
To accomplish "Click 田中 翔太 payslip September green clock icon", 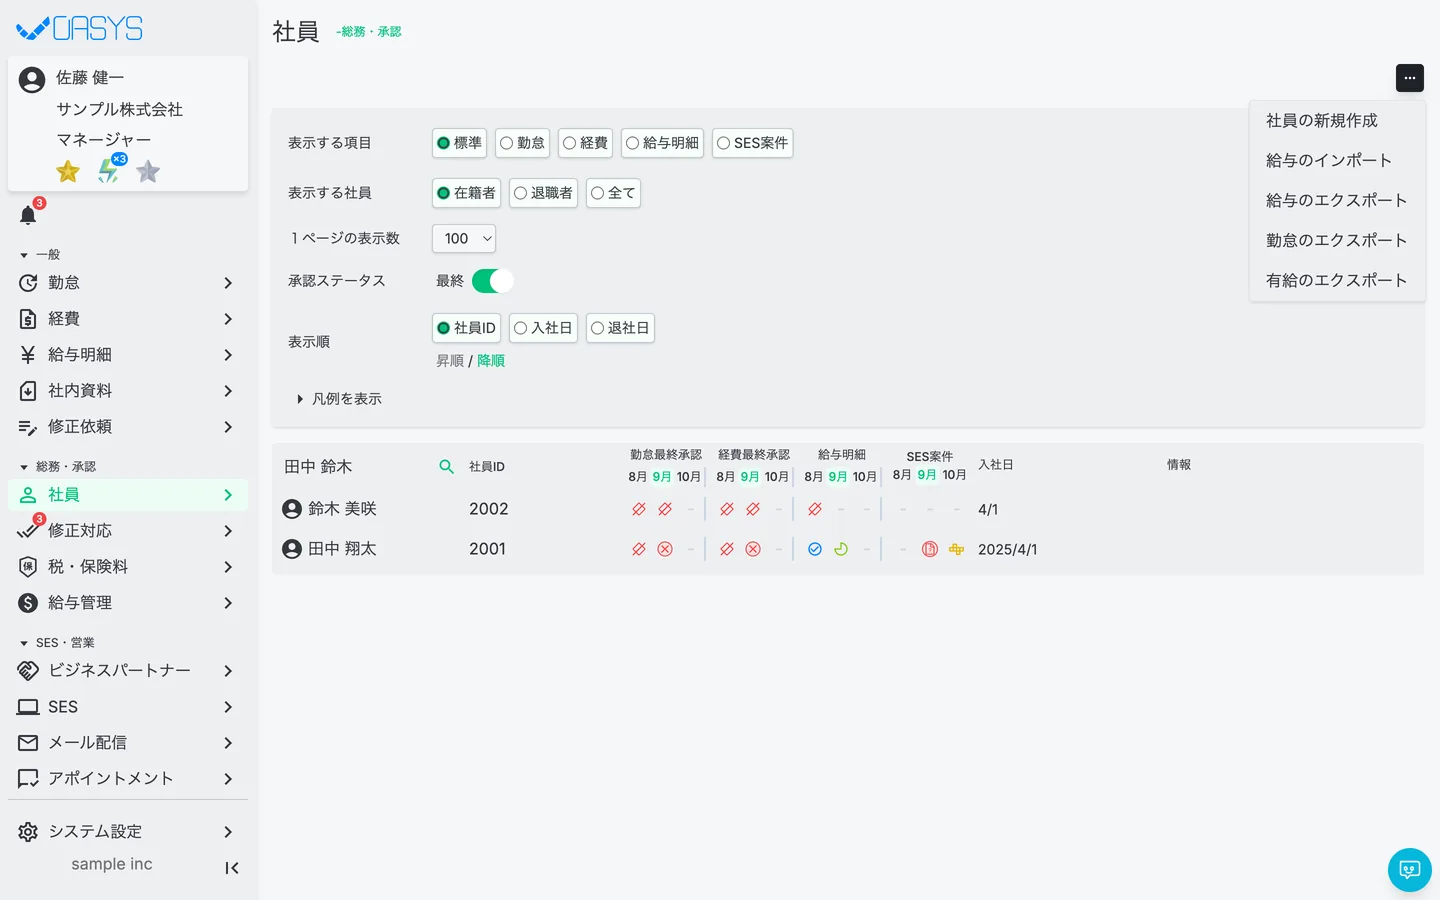I will pyautogui.click(x=841, y=549).
